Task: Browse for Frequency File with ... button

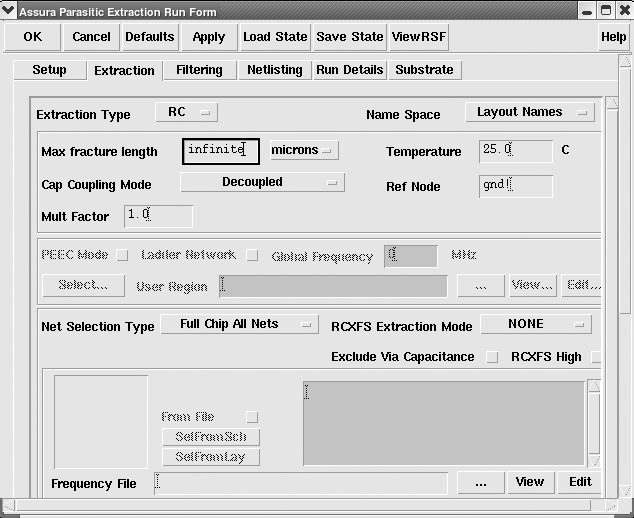Action: click(x=481, y=482)
